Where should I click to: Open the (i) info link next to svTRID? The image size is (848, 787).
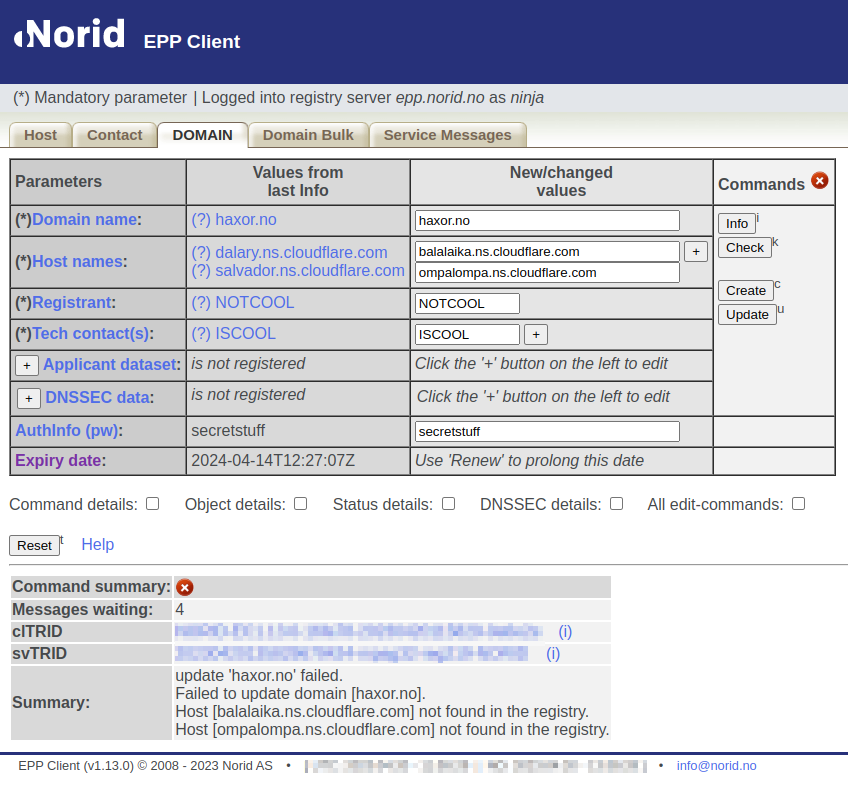553,654
